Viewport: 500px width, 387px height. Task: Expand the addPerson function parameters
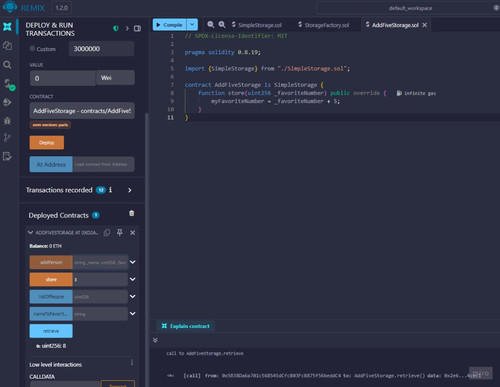click(133, 262)
